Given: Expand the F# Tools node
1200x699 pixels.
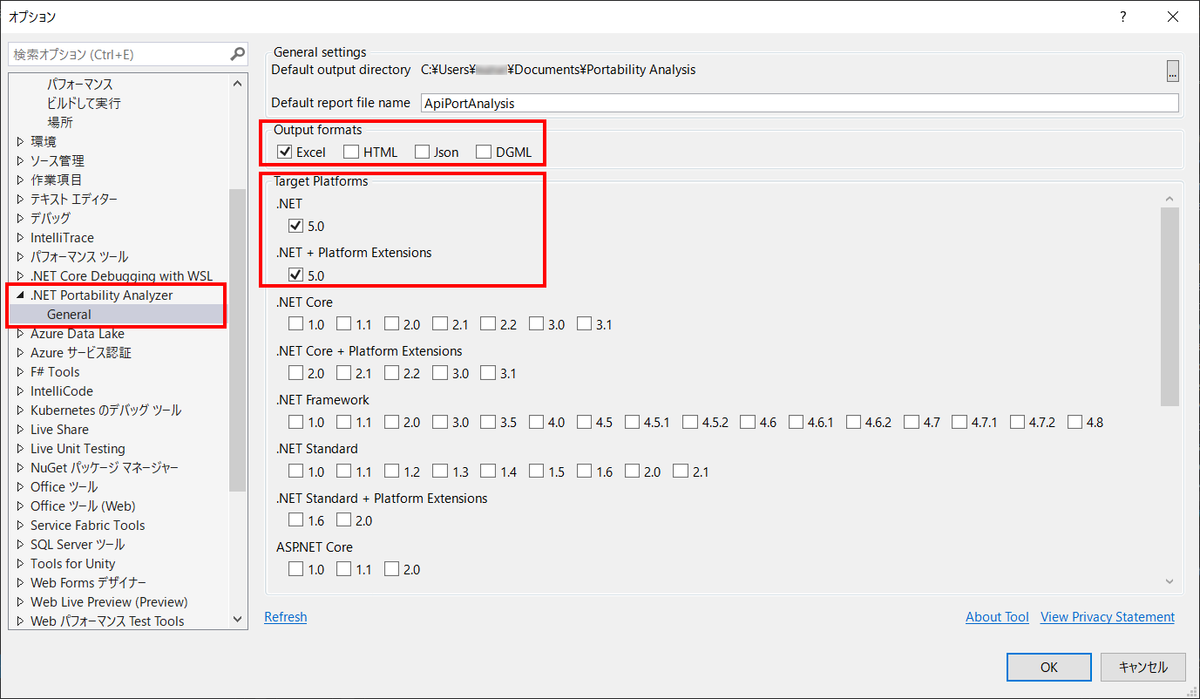Looking at the screenshot, I should pos(20,372).
